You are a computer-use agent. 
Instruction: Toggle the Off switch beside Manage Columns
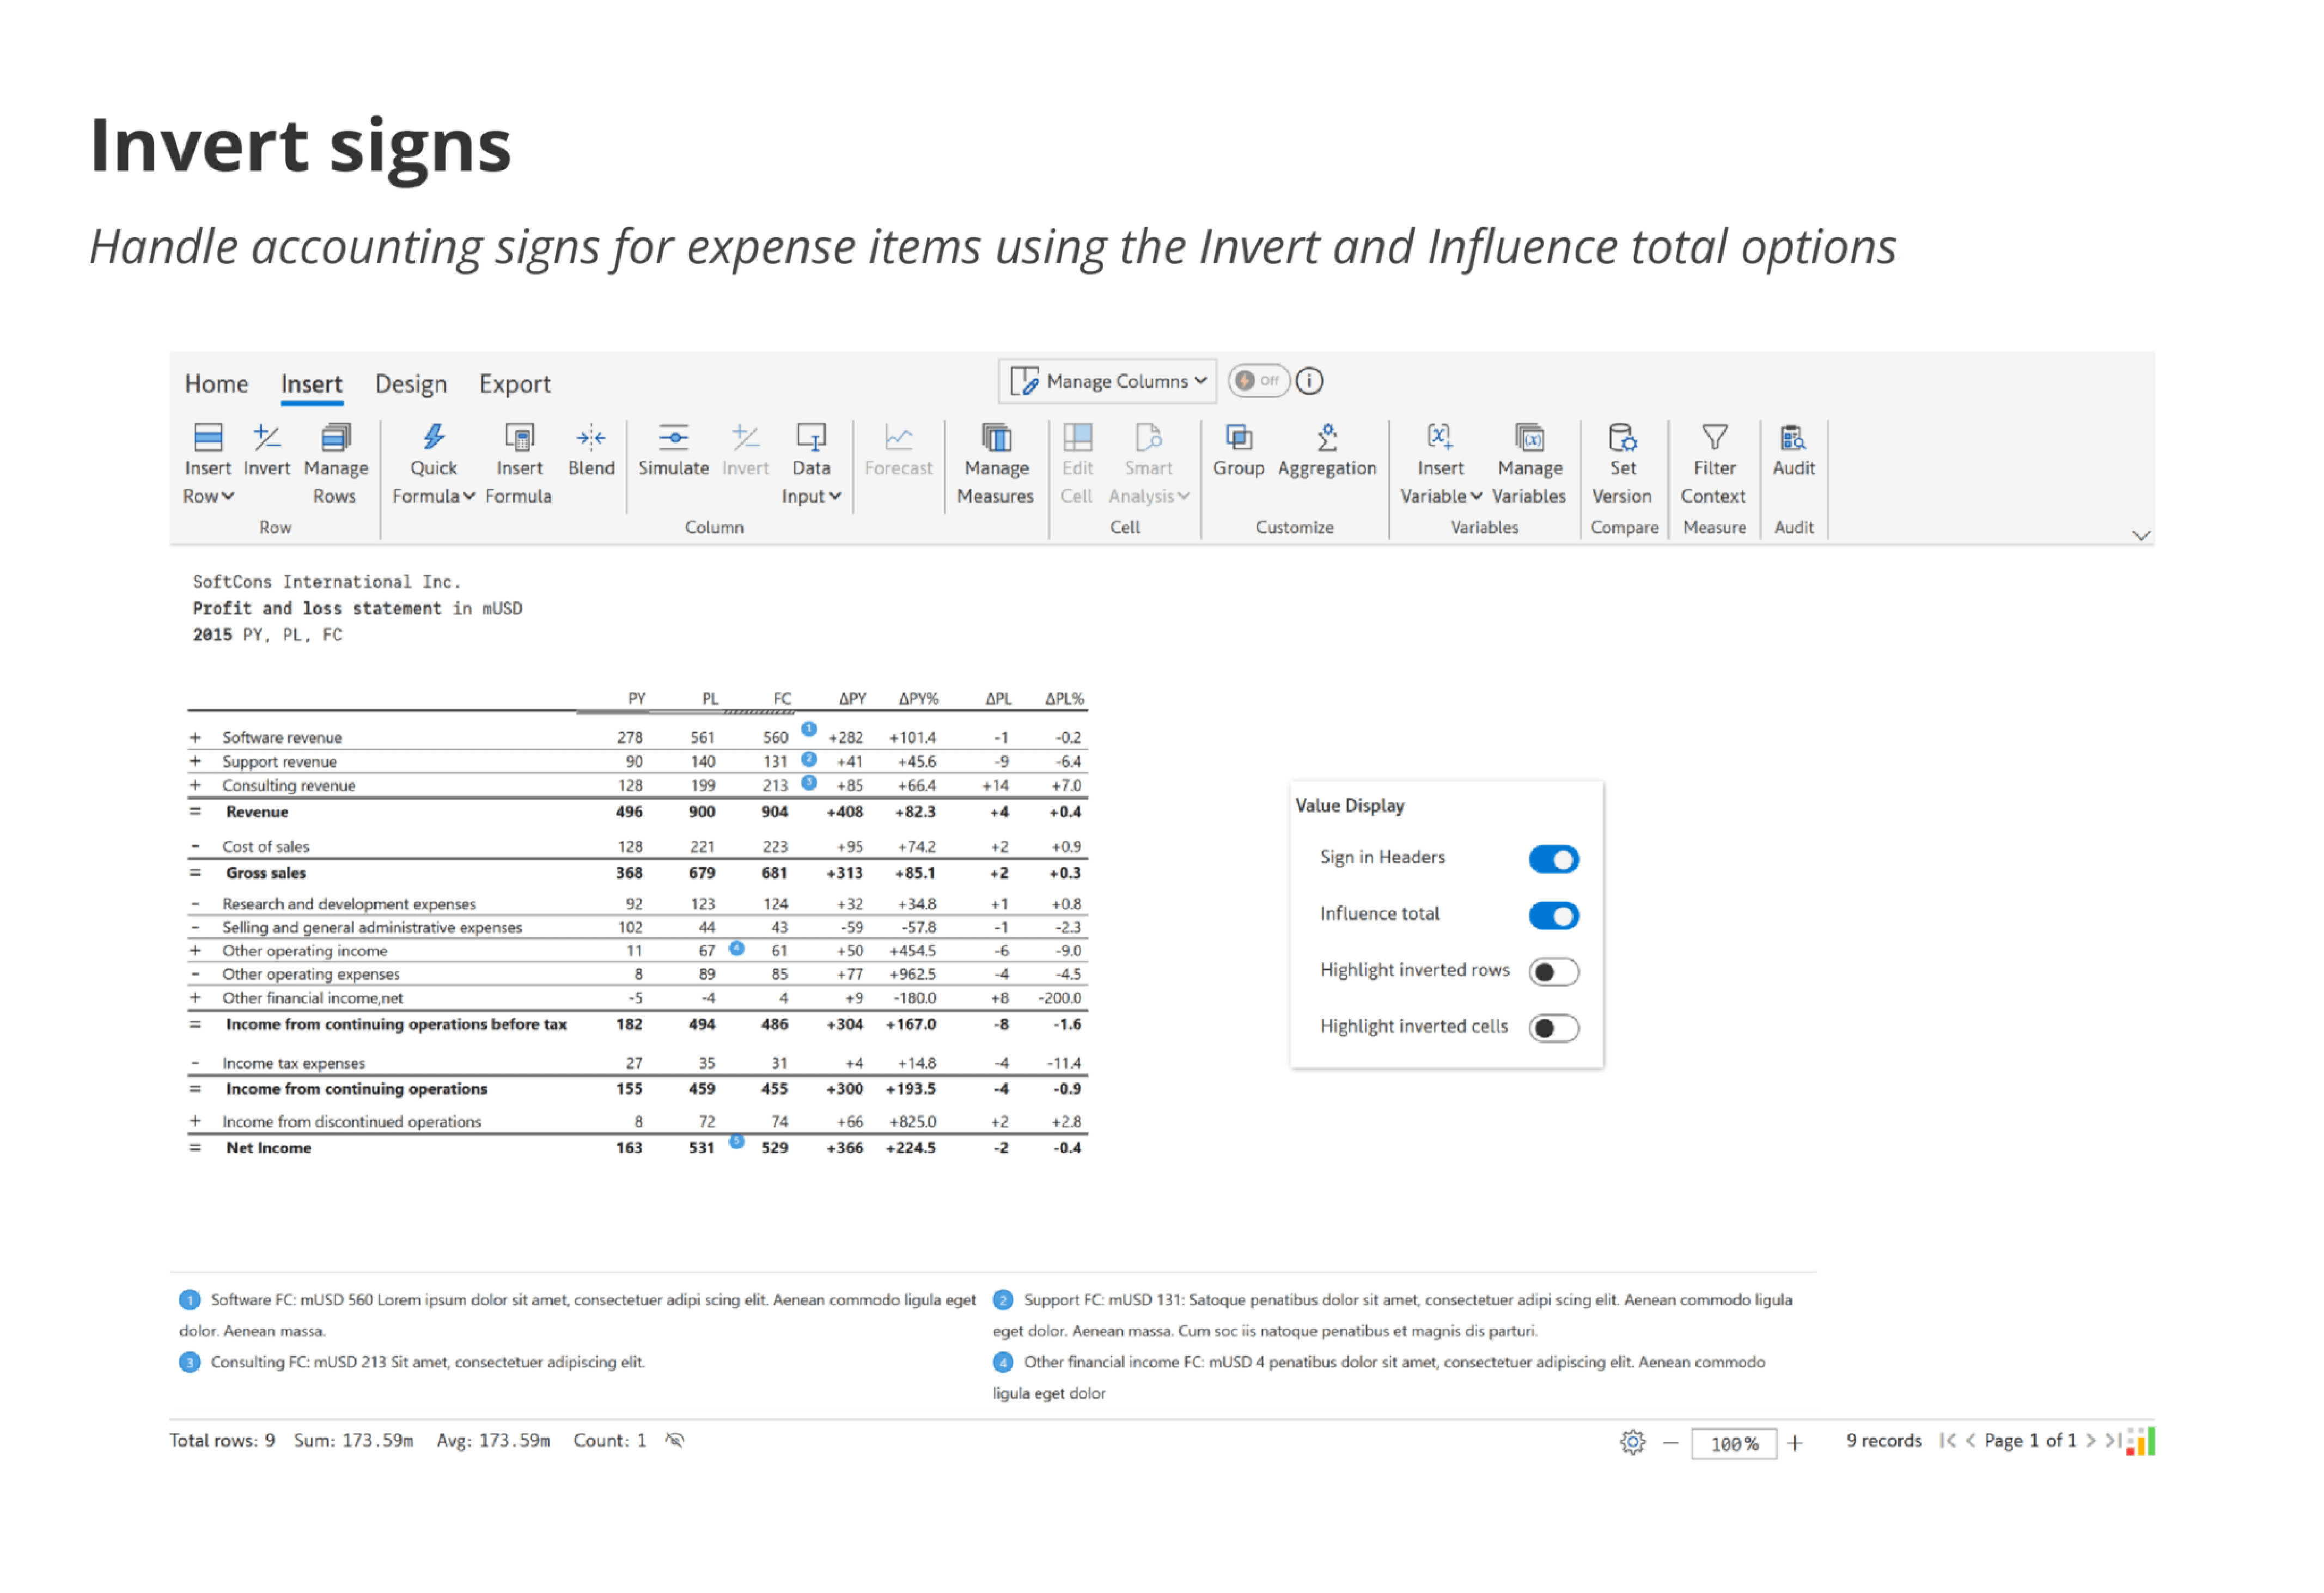(1258, 381)
